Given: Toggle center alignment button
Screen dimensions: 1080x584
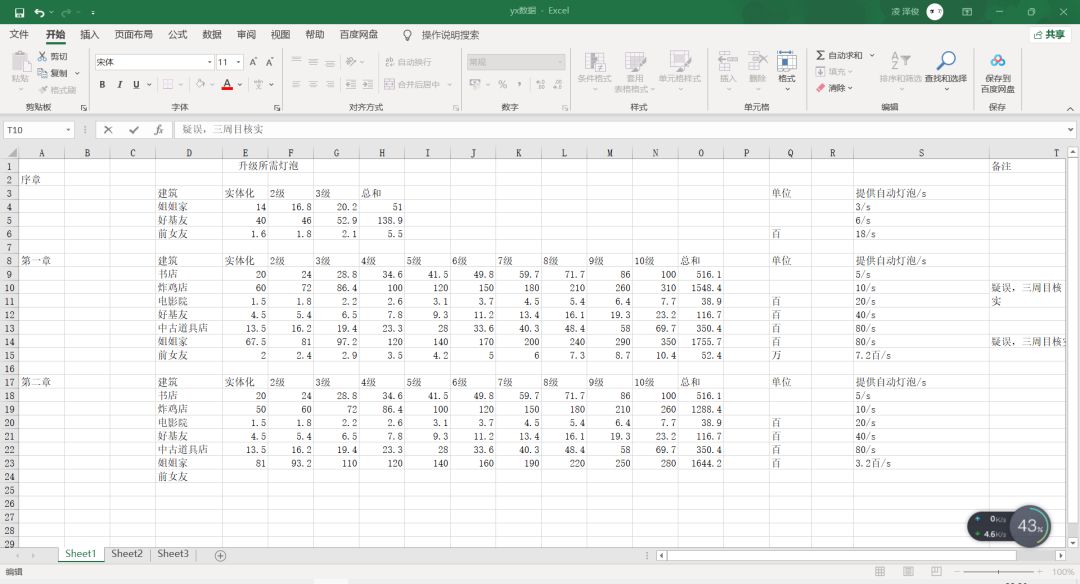Looking at the screenshot, I should point(313,85).
